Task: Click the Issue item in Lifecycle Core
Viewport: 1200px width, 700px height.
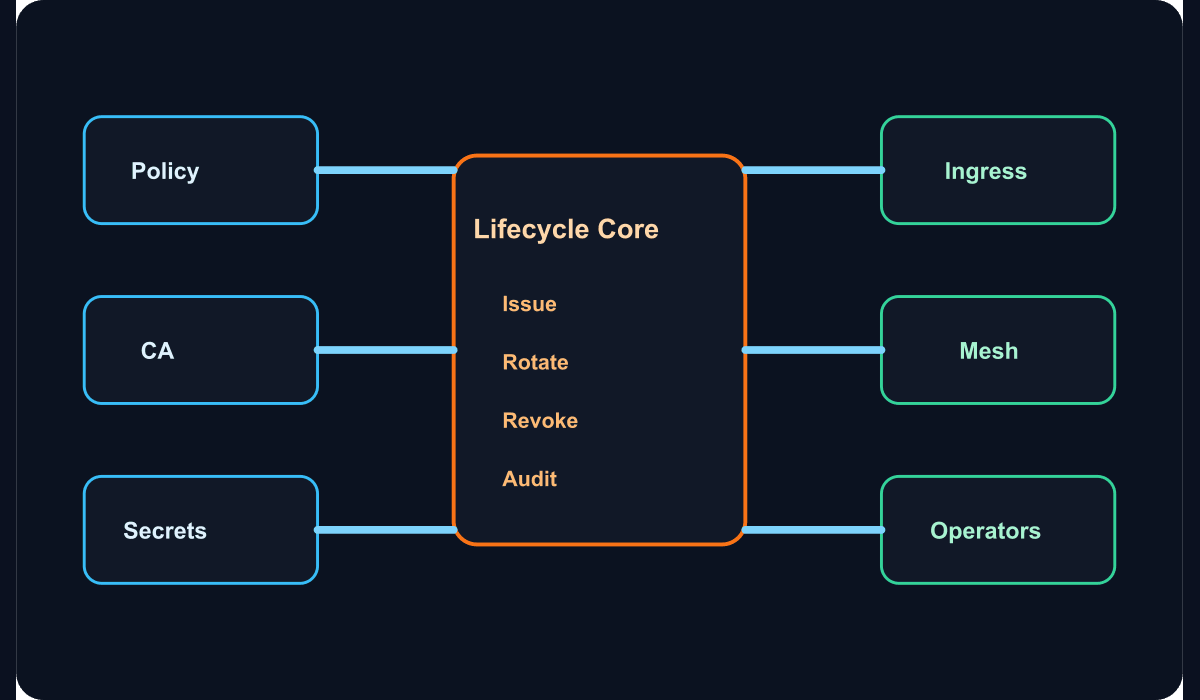Action: pyautogui.click(x=529, y=304)
